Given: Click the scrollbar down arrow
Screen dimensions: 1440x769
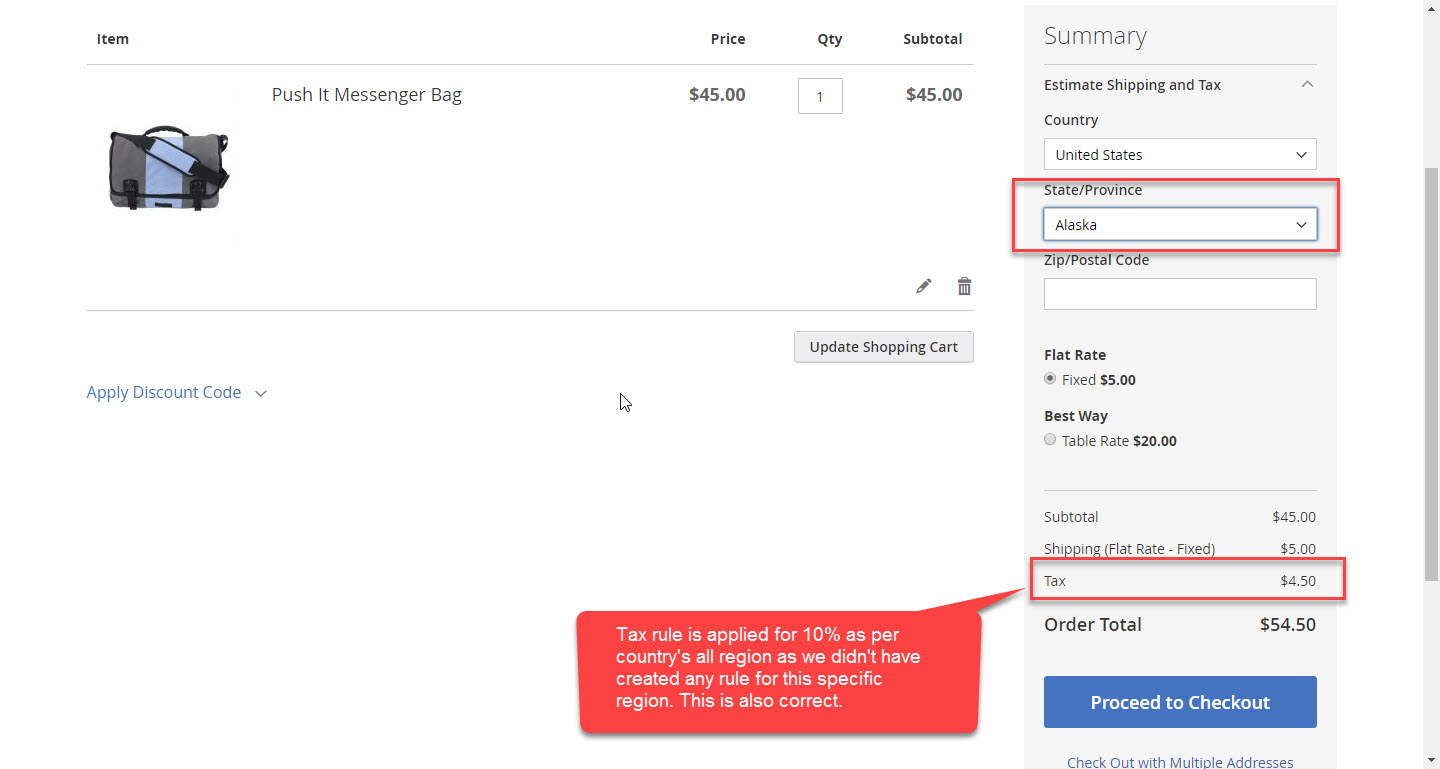Looking at the screenshot, I should click(1431, 760).
